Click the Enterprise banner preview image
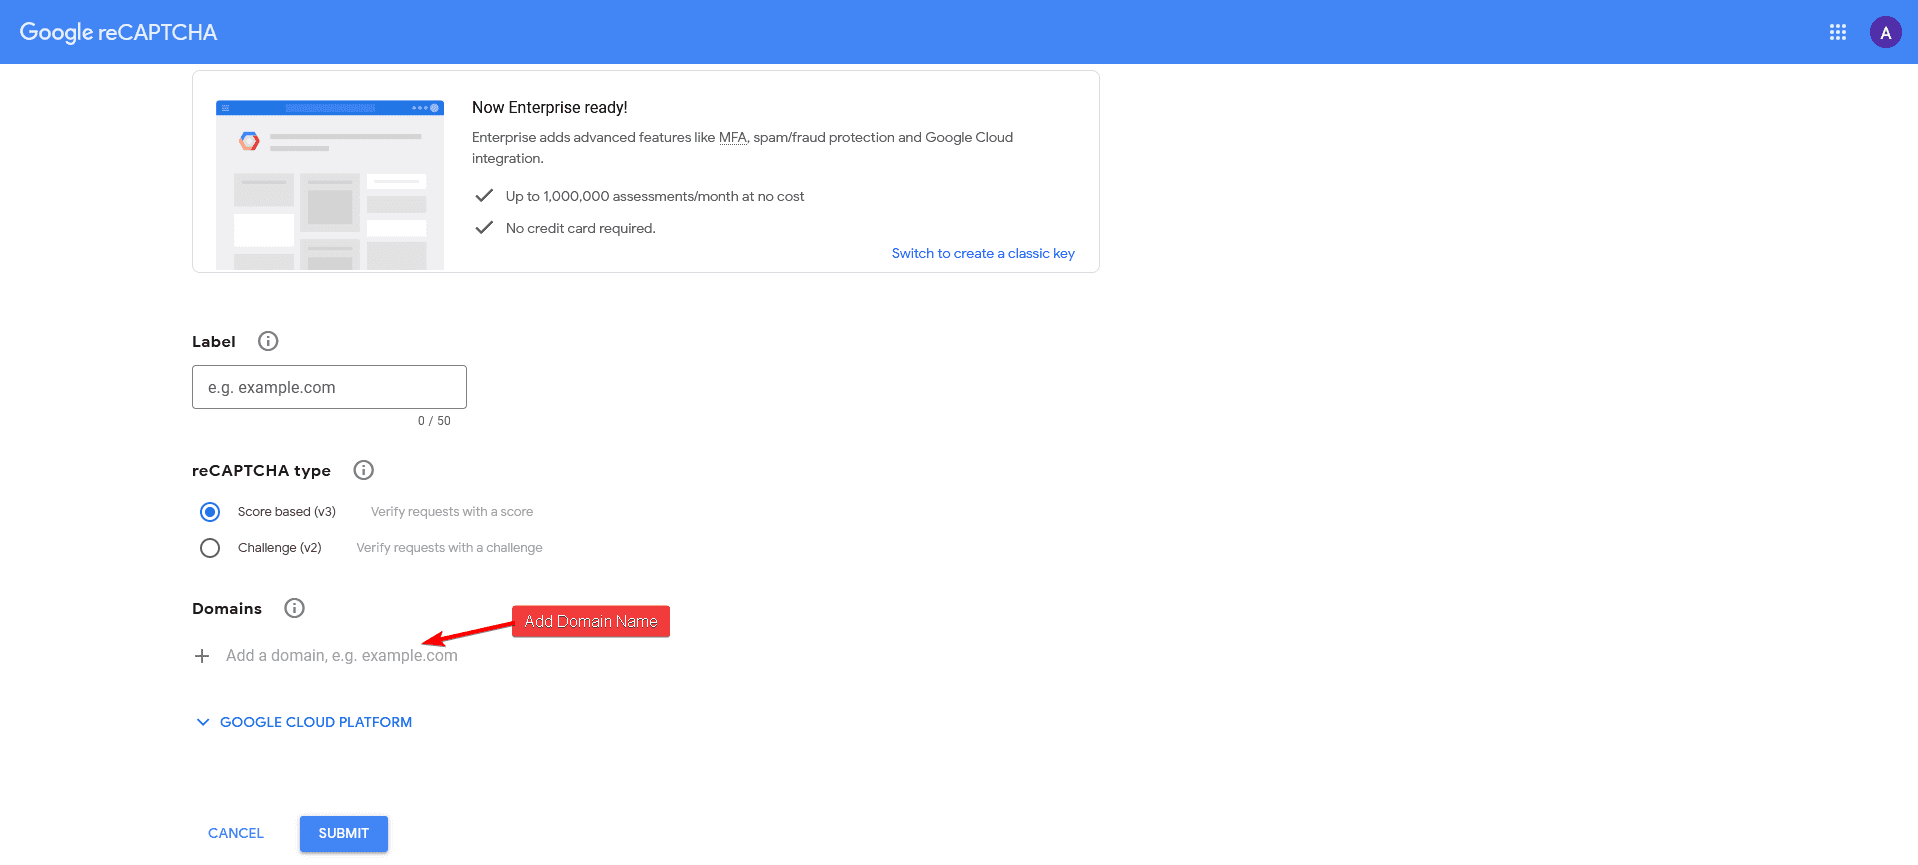Screen dimensions: 1918x865 coord(329,184)
